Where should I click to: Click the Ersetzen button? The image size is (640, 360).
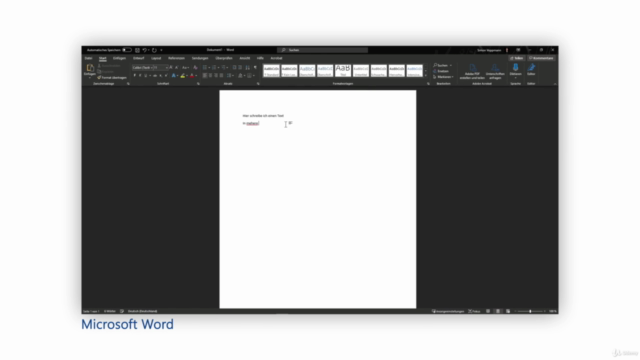(x=441, y=71)
